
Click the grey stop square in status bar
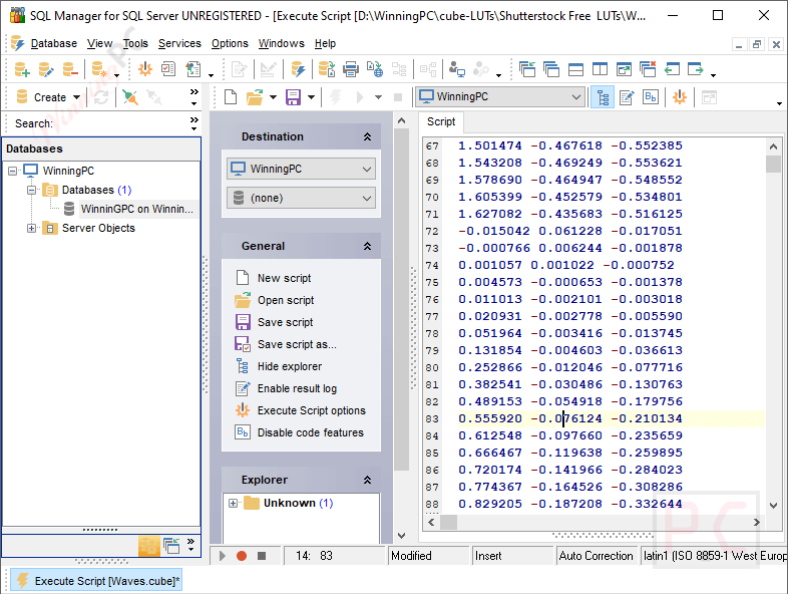[261, 556]
